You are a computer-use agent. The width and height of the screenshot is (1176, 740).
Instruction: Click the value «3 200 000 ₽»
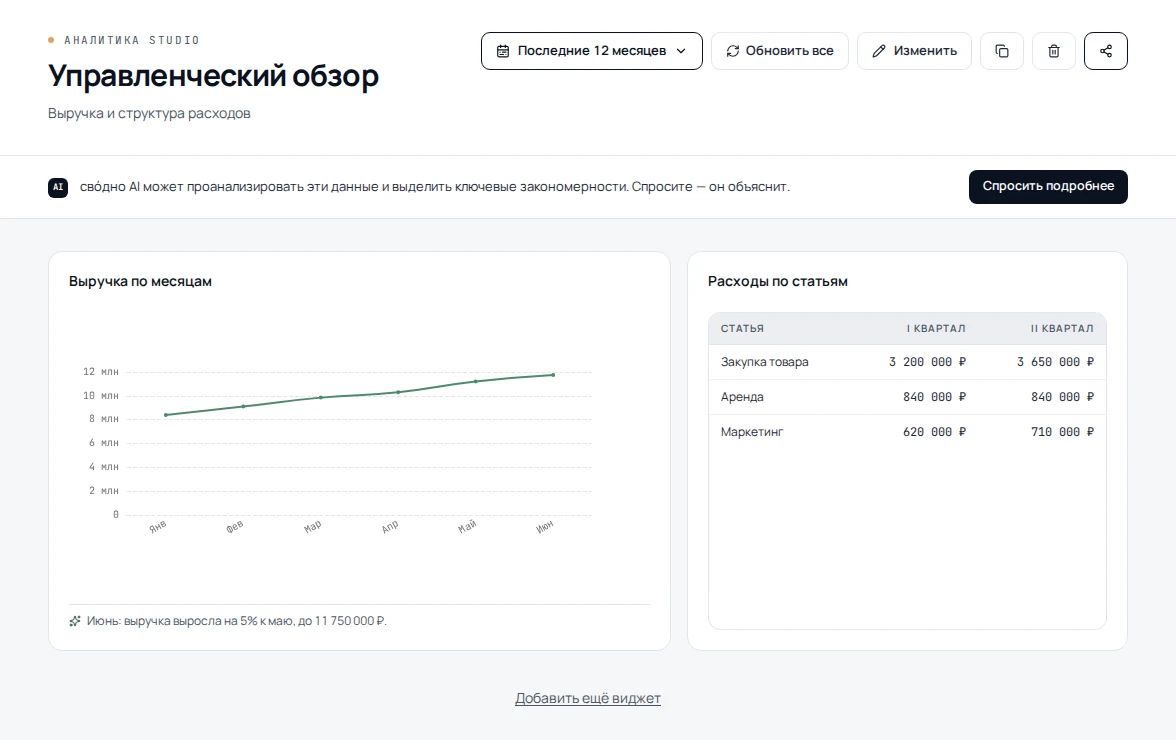pyautogui.click(x=928, y=362)
